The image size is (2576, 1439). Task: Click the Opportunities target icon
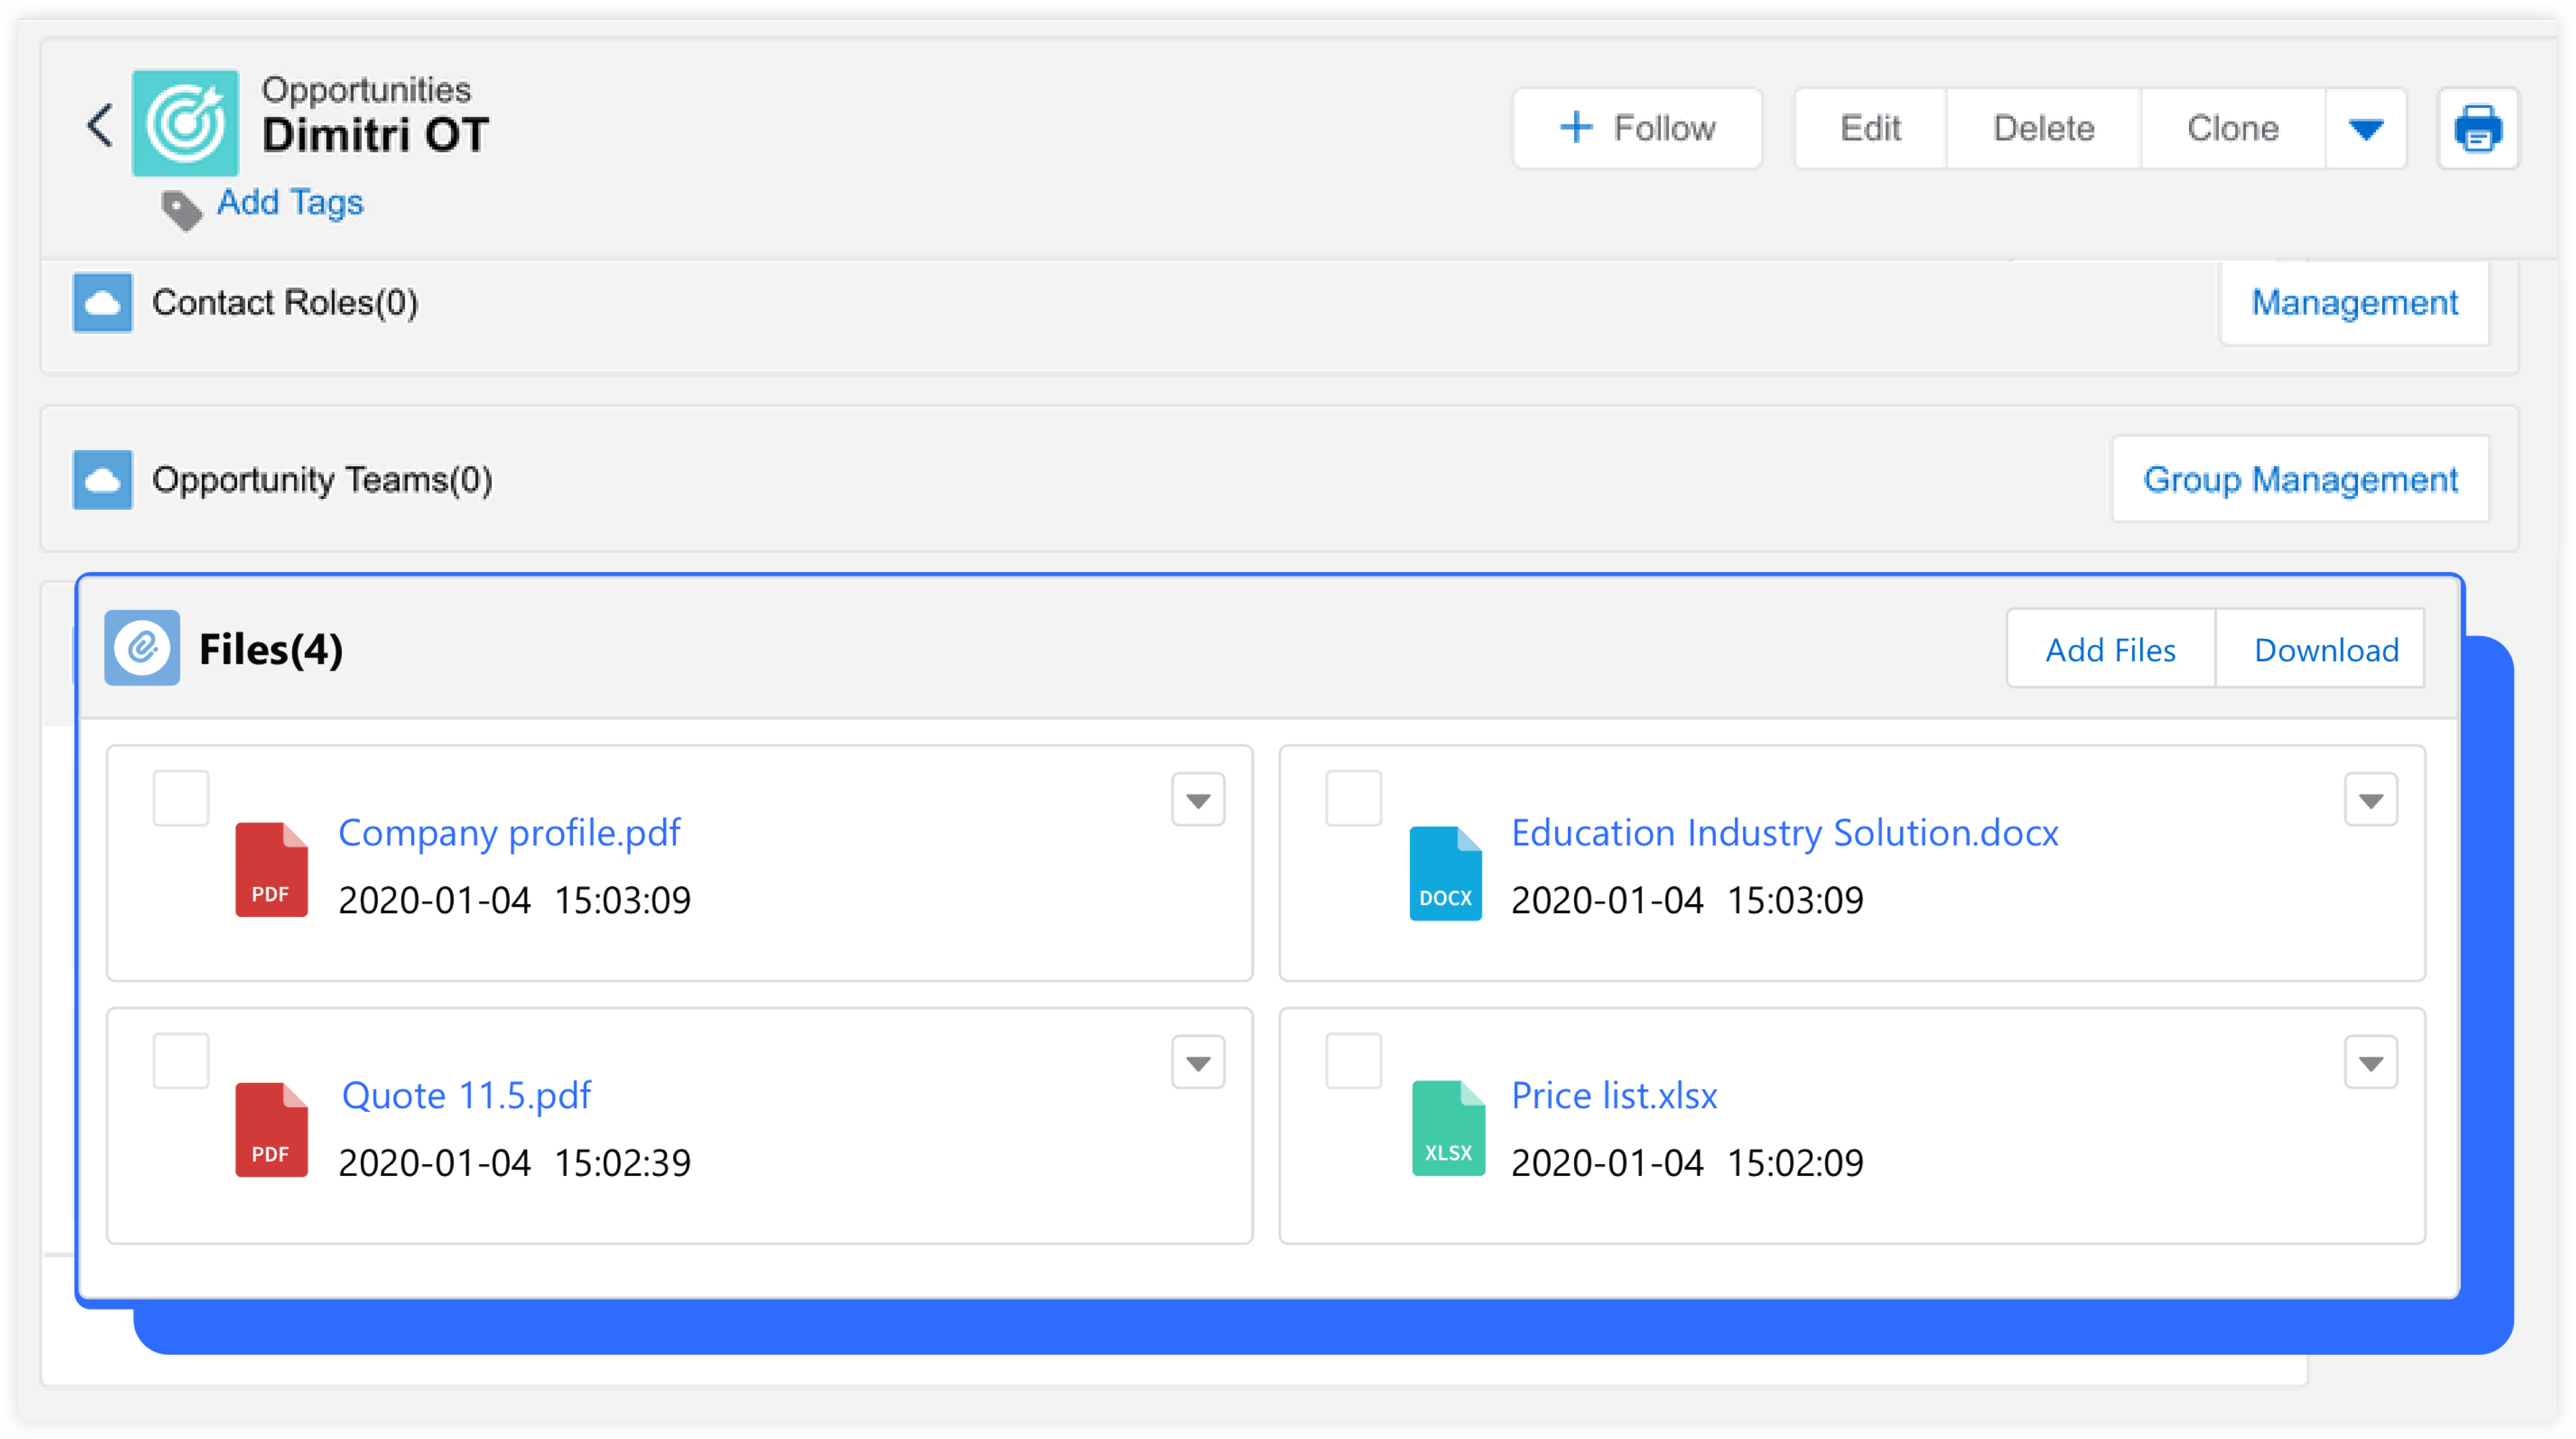tap(186, 124)
